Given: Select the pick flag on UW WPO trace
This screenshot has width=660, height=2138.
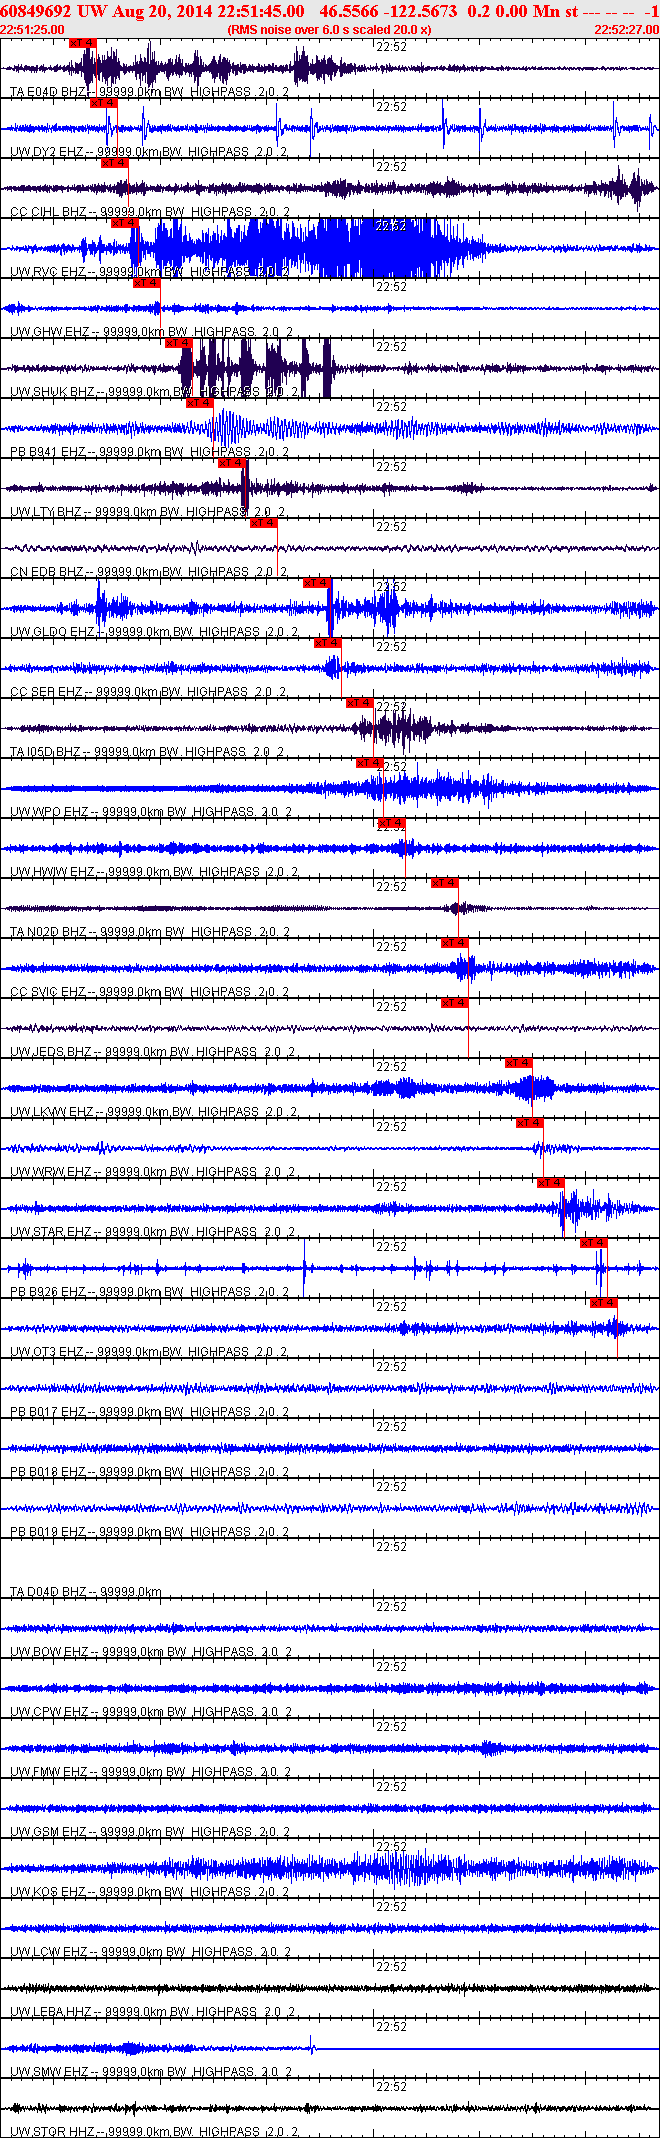Looking at the screenshot, I should tap(369, 763).
